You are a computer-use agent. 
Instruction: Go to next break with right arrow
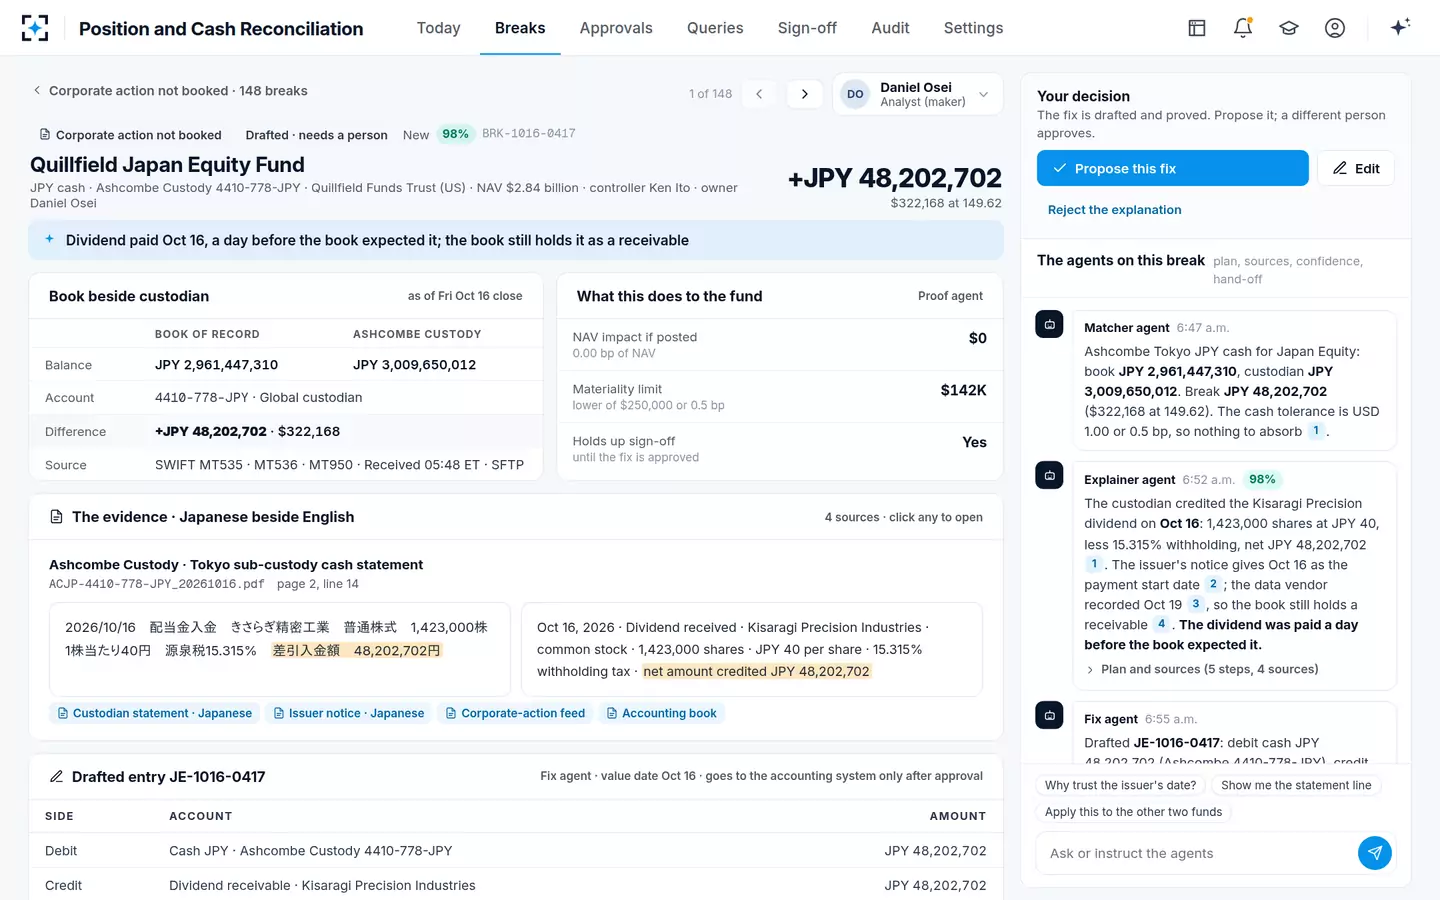(x=805, y=94)
